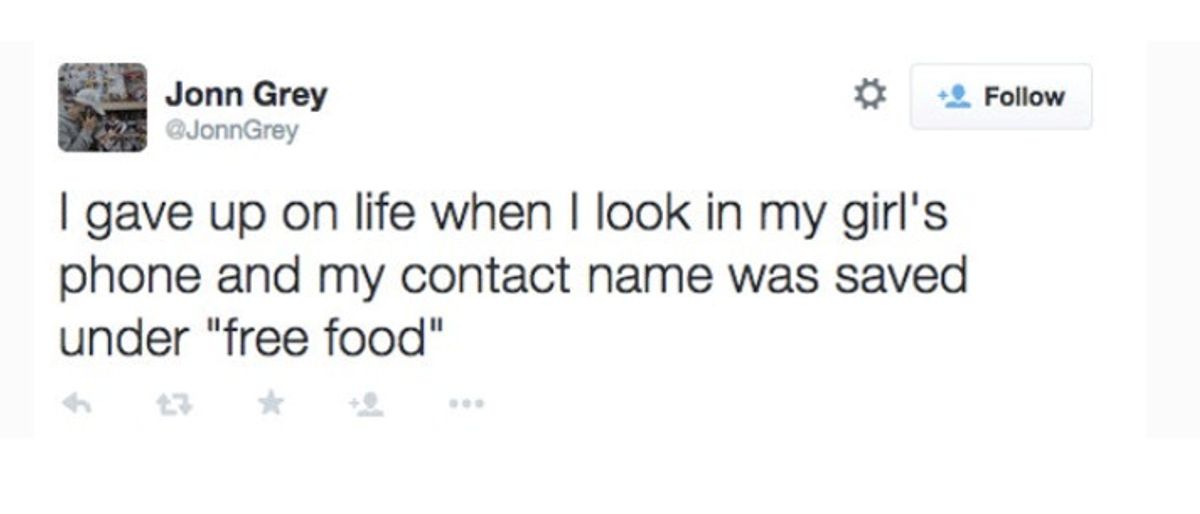Retweet the "free food" tweet
The width and height of the screenshot is (1200, 514).
167,404
